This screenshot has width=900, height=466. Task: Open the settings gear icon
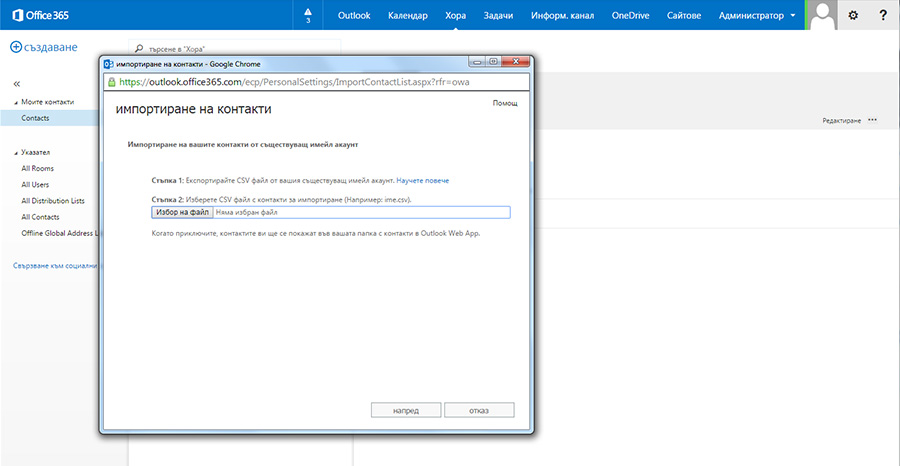tap(853, 15)
